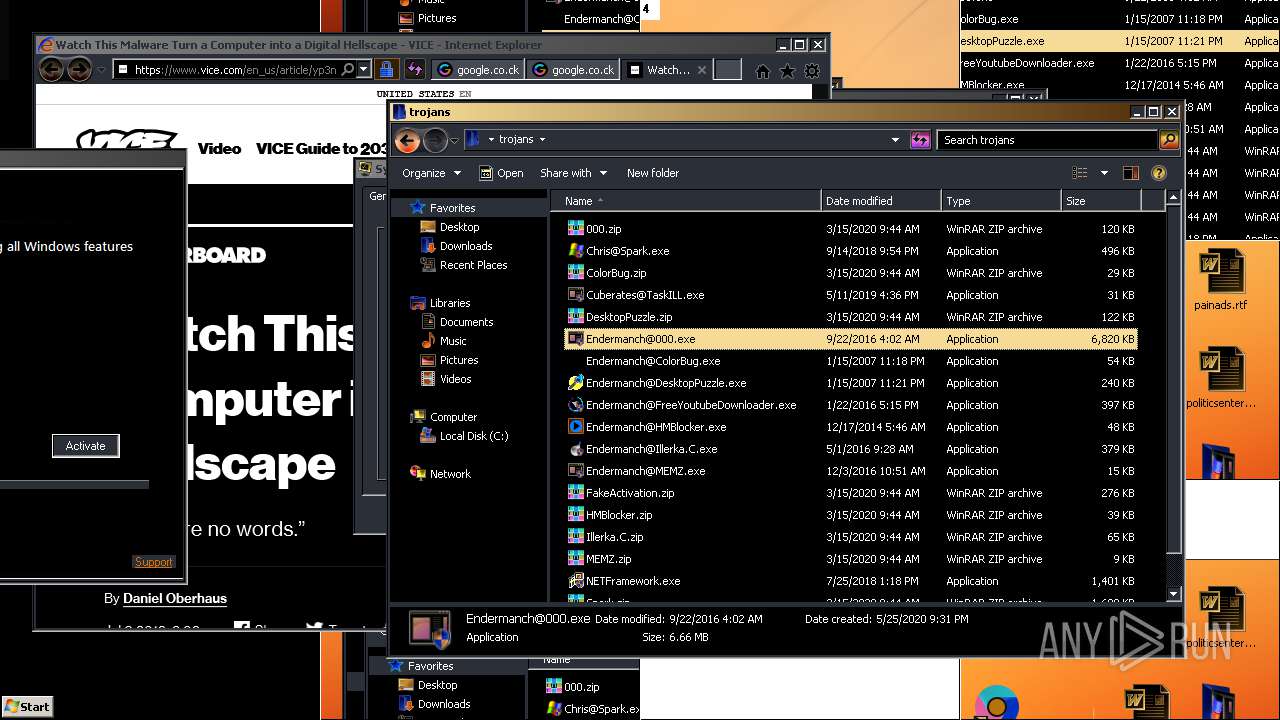Switch to first google.co.ck tab
The width and height of the screenshot is (1280, 720).
(478, 70)
